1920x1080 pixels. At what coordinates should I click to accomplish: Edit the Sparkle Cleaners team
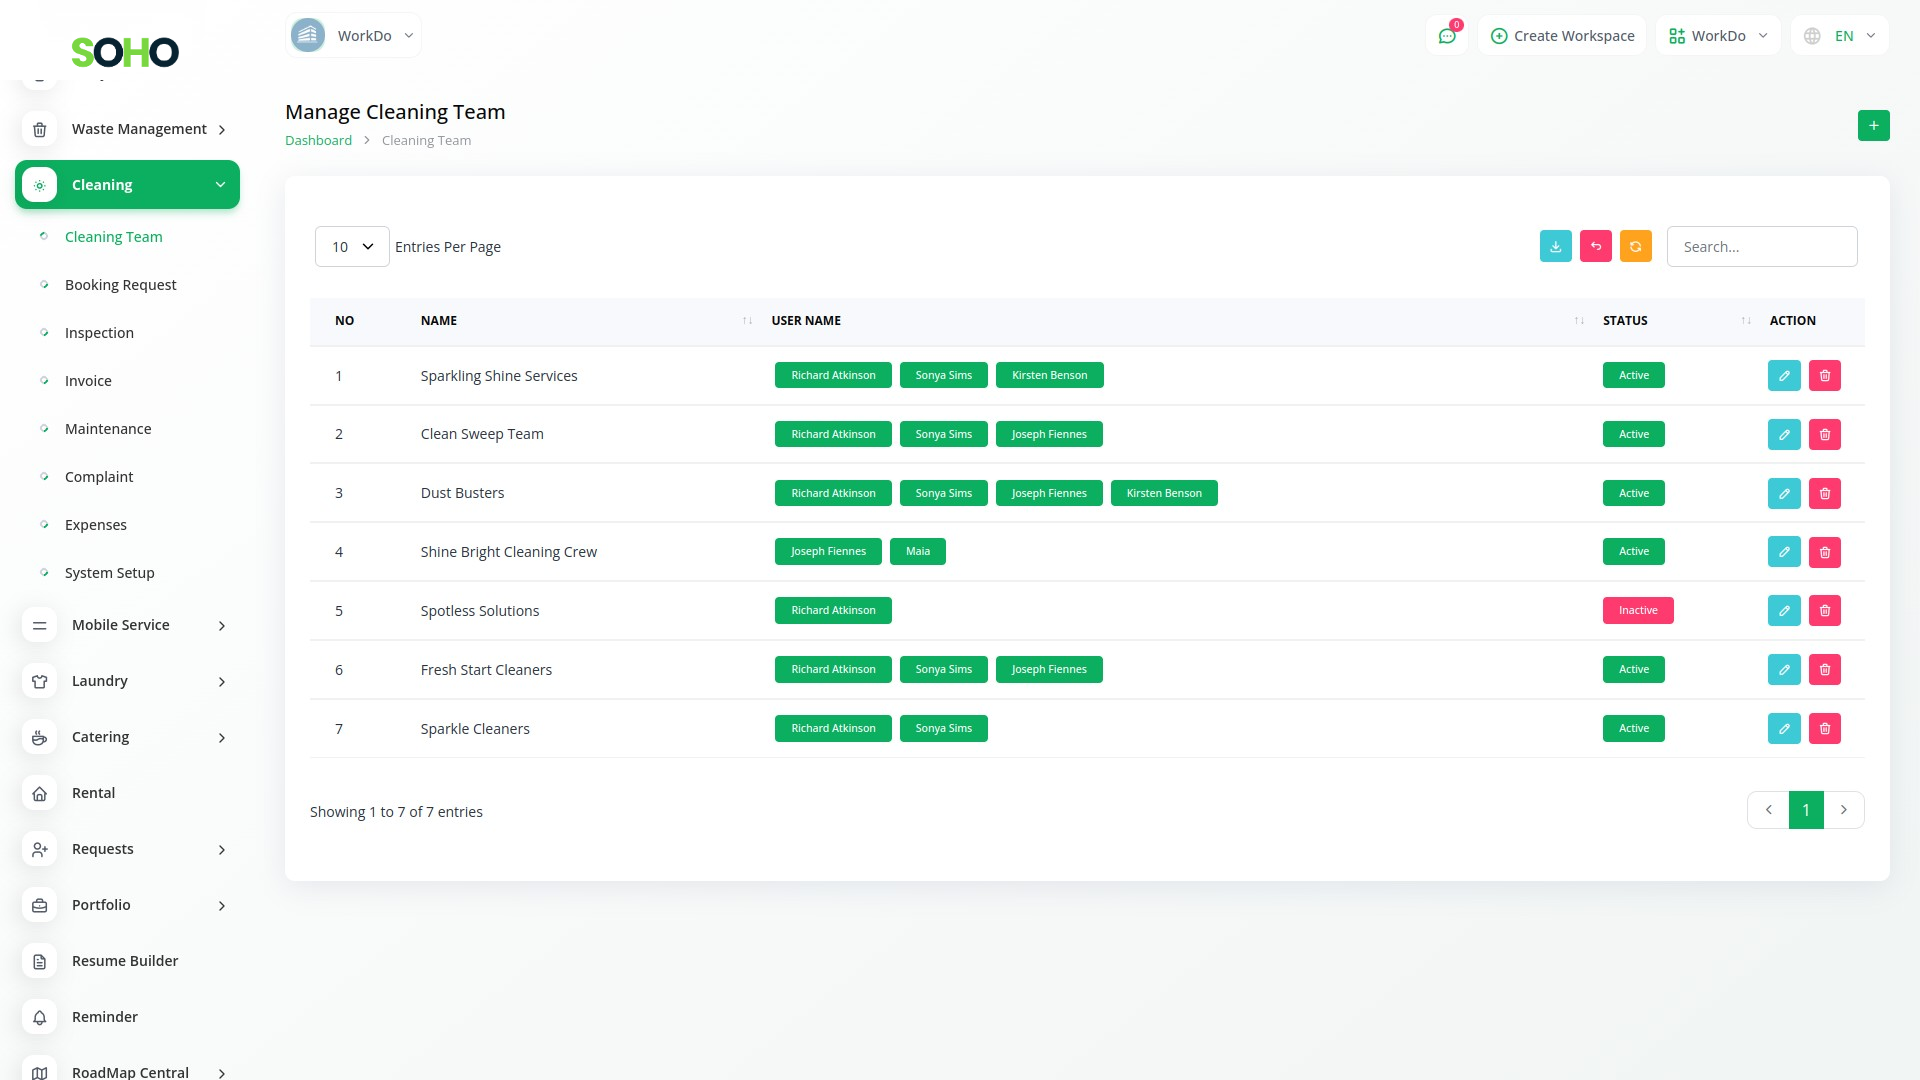1783,729
